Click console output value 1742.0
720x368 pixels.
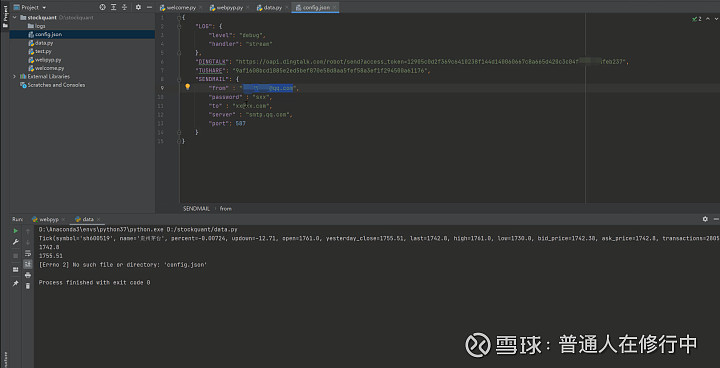click(49, 247)
